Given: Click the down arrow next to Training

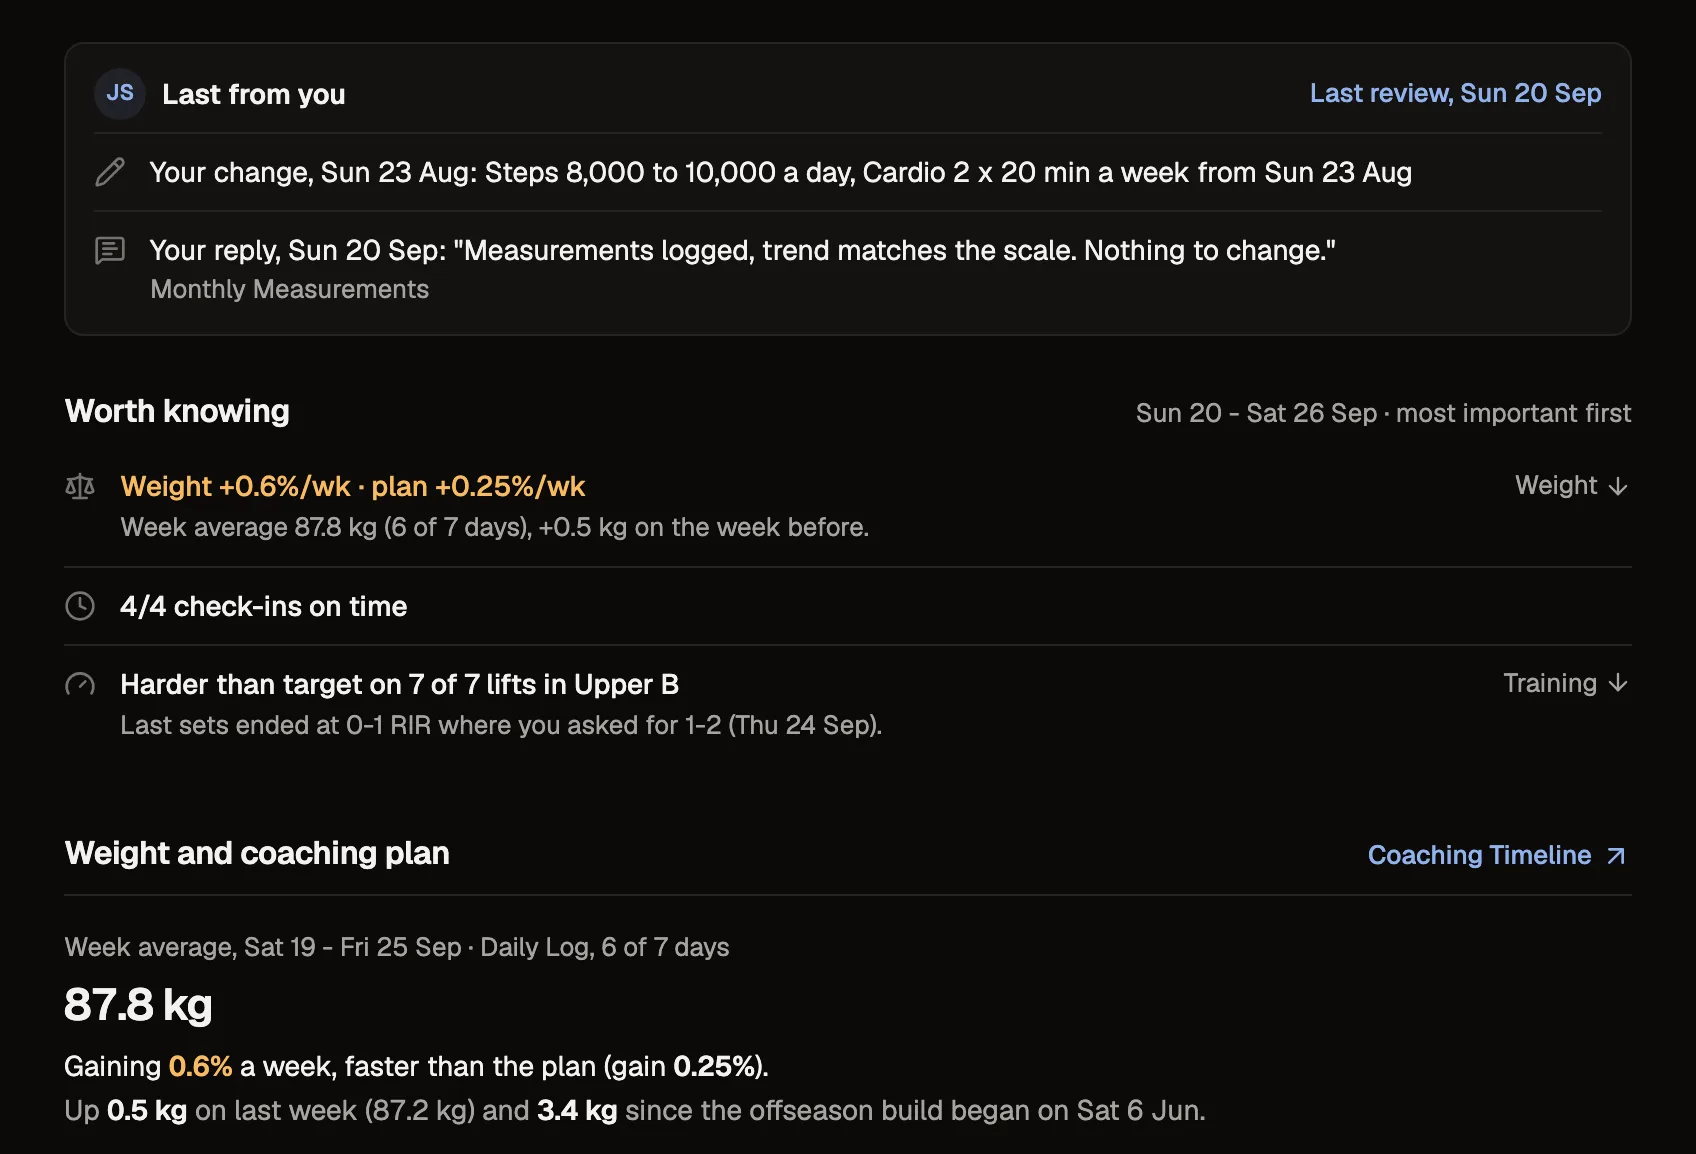Looking at the screenshot, I should pos(1618,684).
